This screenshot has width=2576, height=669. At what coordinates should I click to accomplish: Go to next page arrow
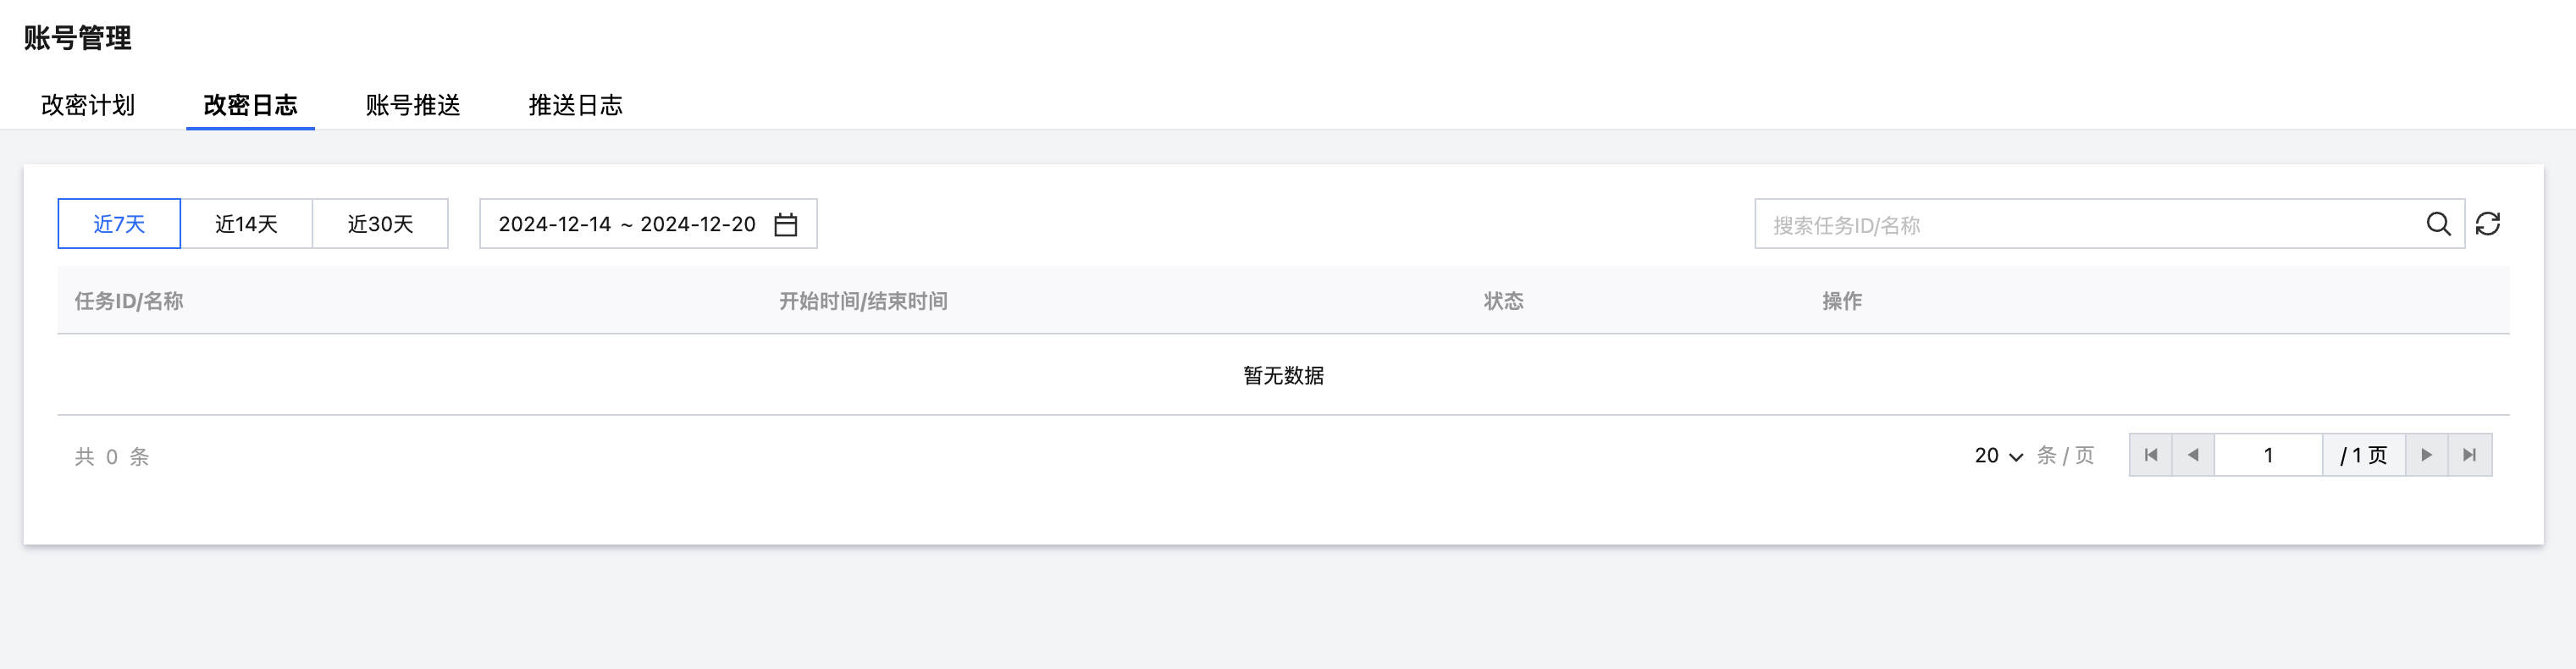[2426, 455]
